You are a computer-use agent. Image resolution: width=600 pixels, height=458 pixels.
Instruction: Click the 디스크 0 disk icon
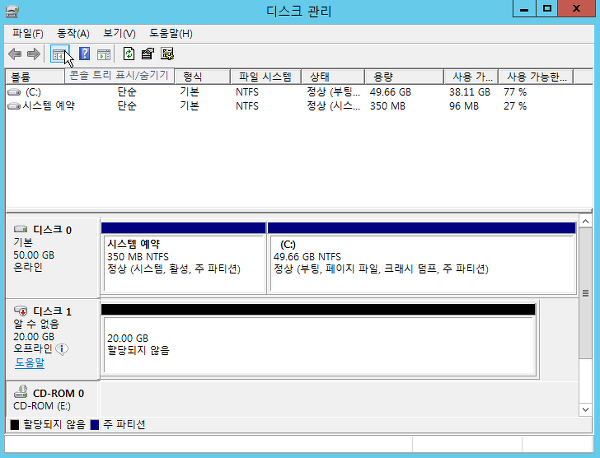click(x=21, y=229)
